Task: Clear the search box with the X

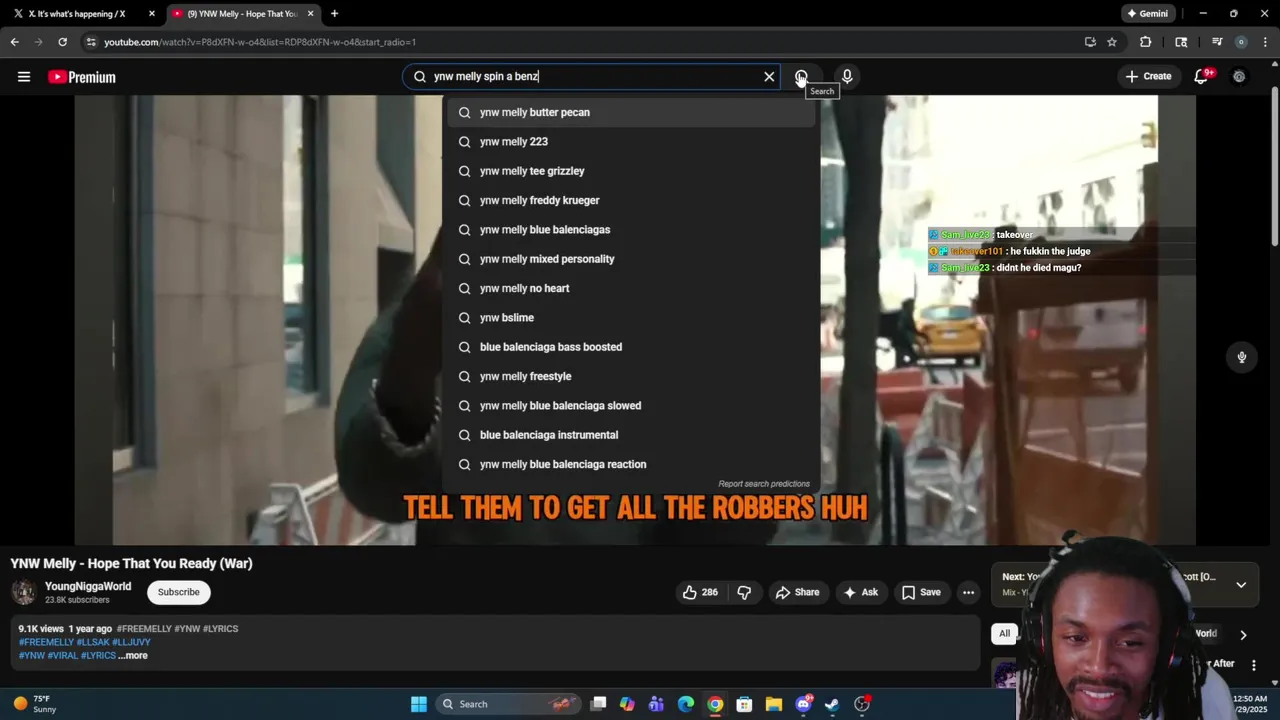Action: pyautogui.click(x=769, y=77)
